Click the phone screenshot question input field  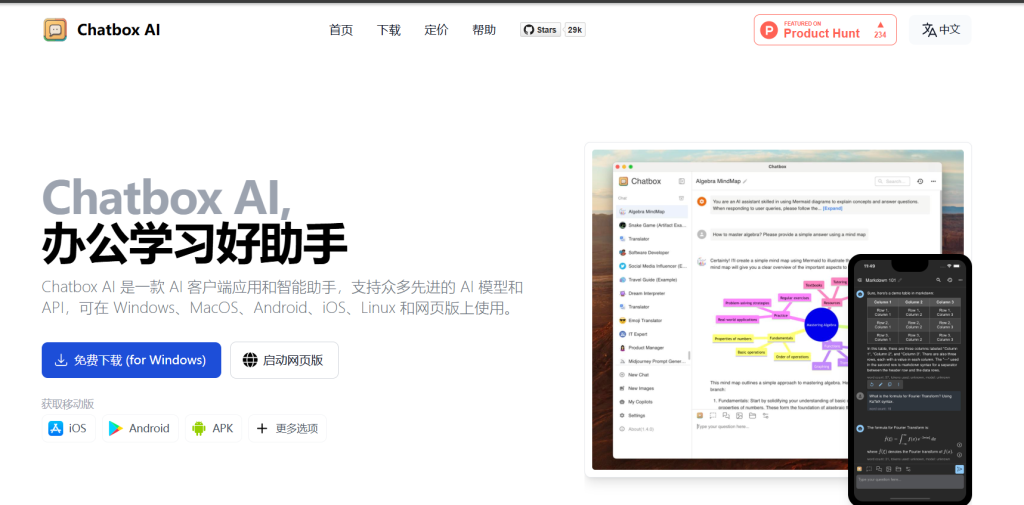pyautogui.click(x=909, y=480)
